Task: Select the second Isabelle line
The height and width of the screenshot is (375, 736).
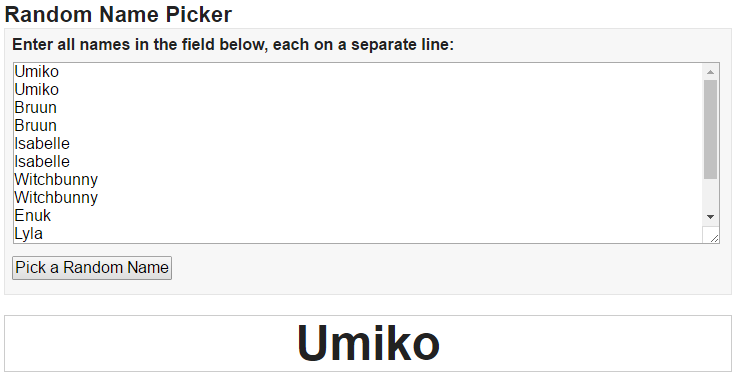Action: coord(42,161)
